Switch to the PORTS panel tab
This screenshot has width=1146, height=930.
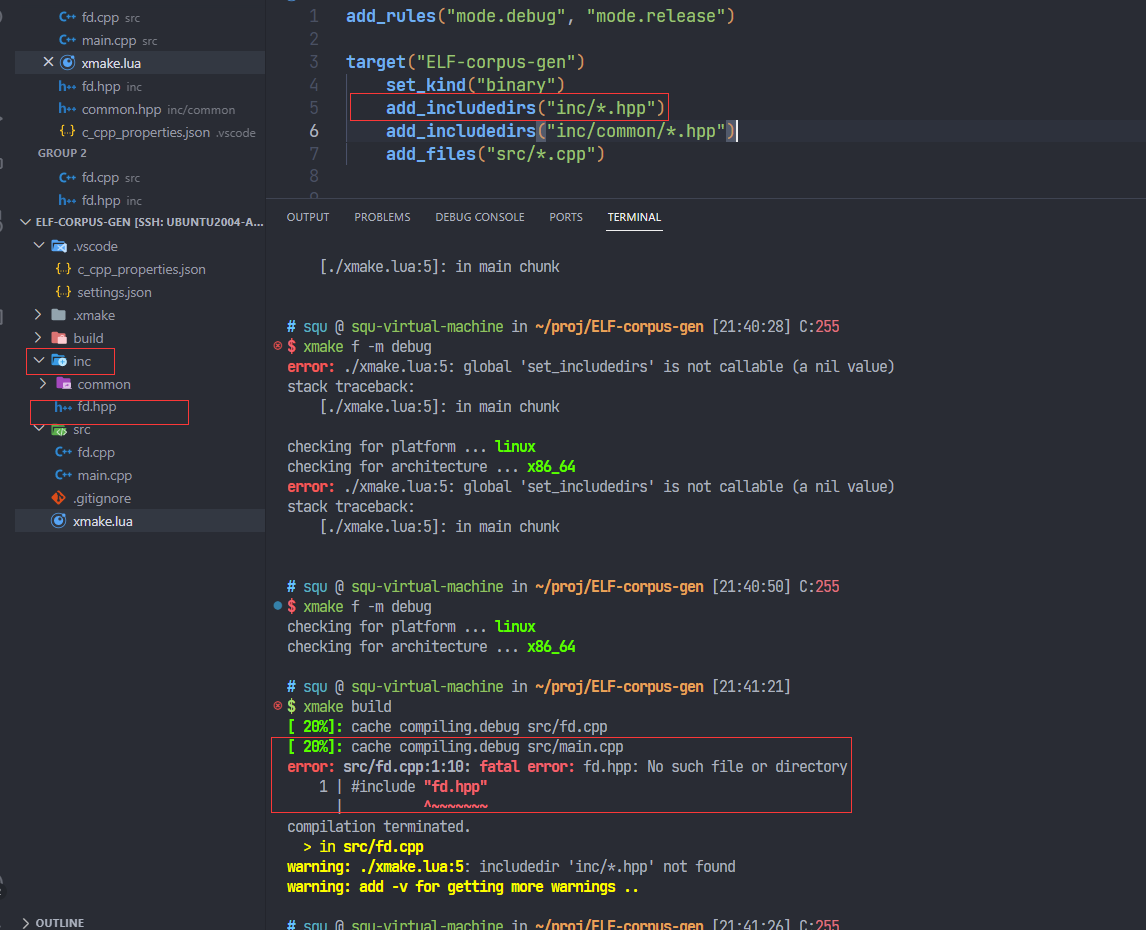(x=566, y=217)
